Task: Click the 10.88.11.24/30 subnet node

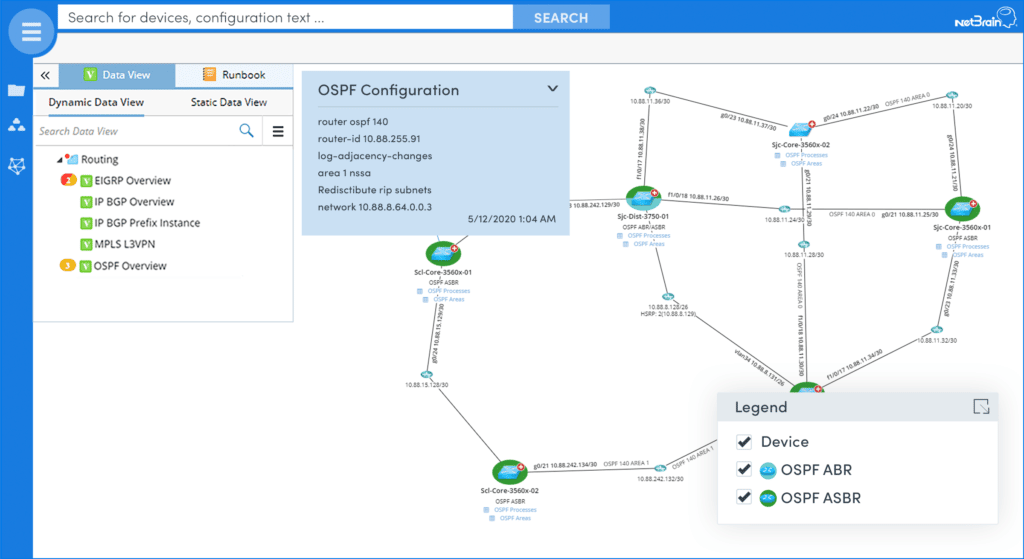Action: 784,210
